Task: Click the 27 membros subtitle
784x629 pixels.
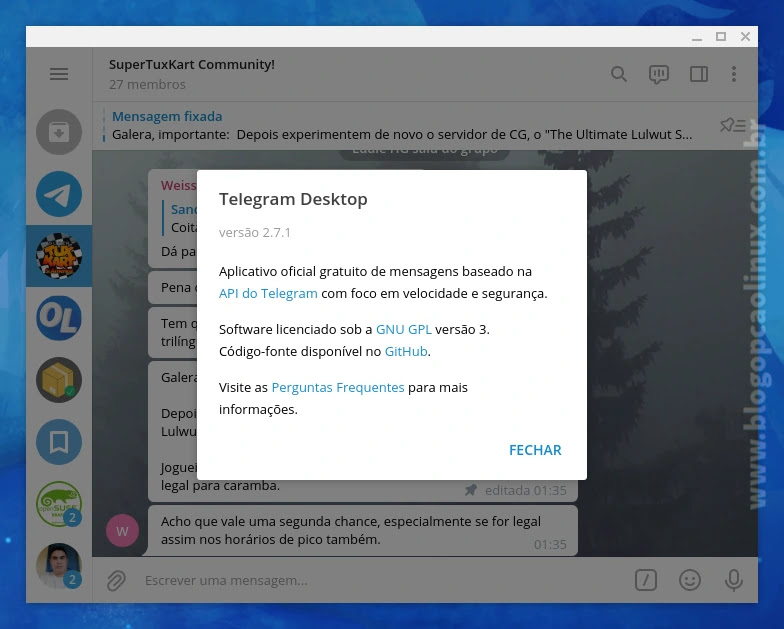Action: click(147, 84)
